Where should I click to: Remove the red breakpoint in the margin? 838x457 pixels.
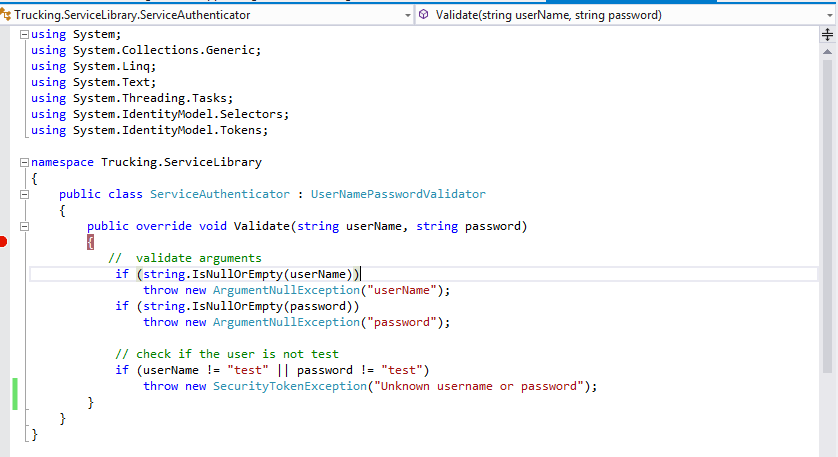pos(3,242)
